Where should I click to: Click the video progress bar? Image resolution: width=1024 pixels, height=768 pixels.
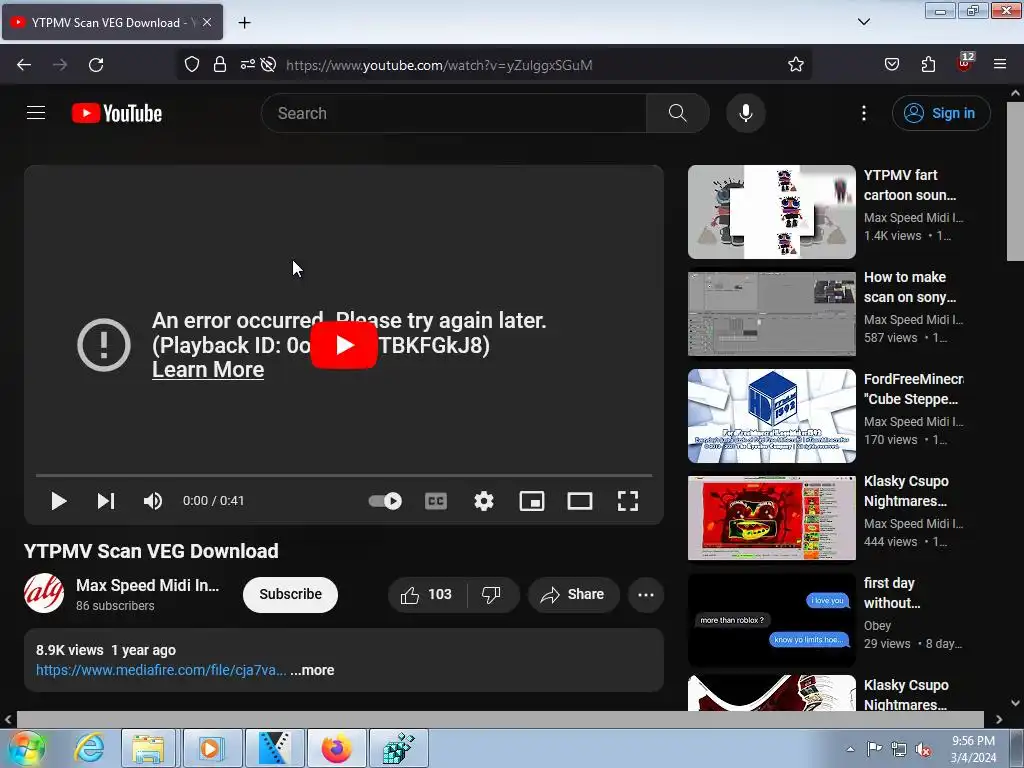[x=344, y=475]
